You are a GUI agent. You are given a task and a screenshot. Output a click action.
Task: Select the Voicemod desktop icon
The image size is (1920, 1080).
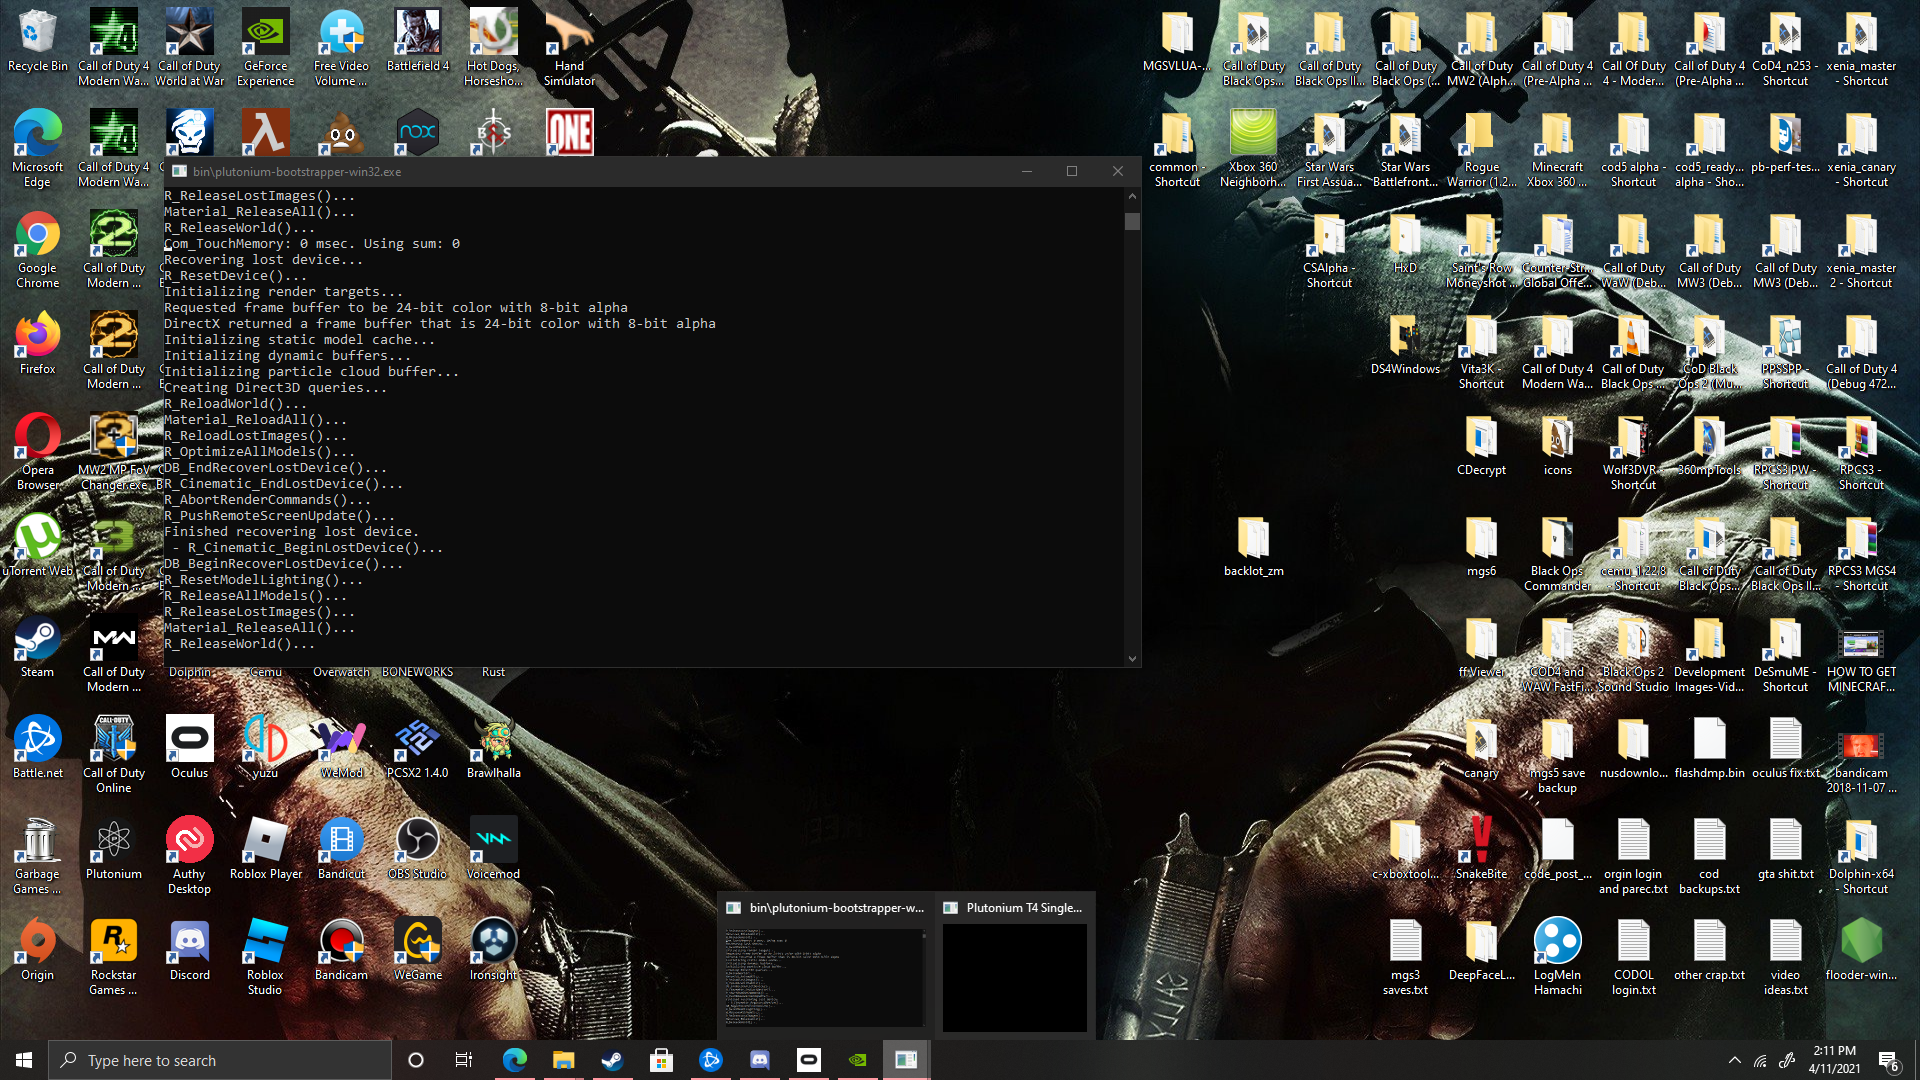[493, 849]
